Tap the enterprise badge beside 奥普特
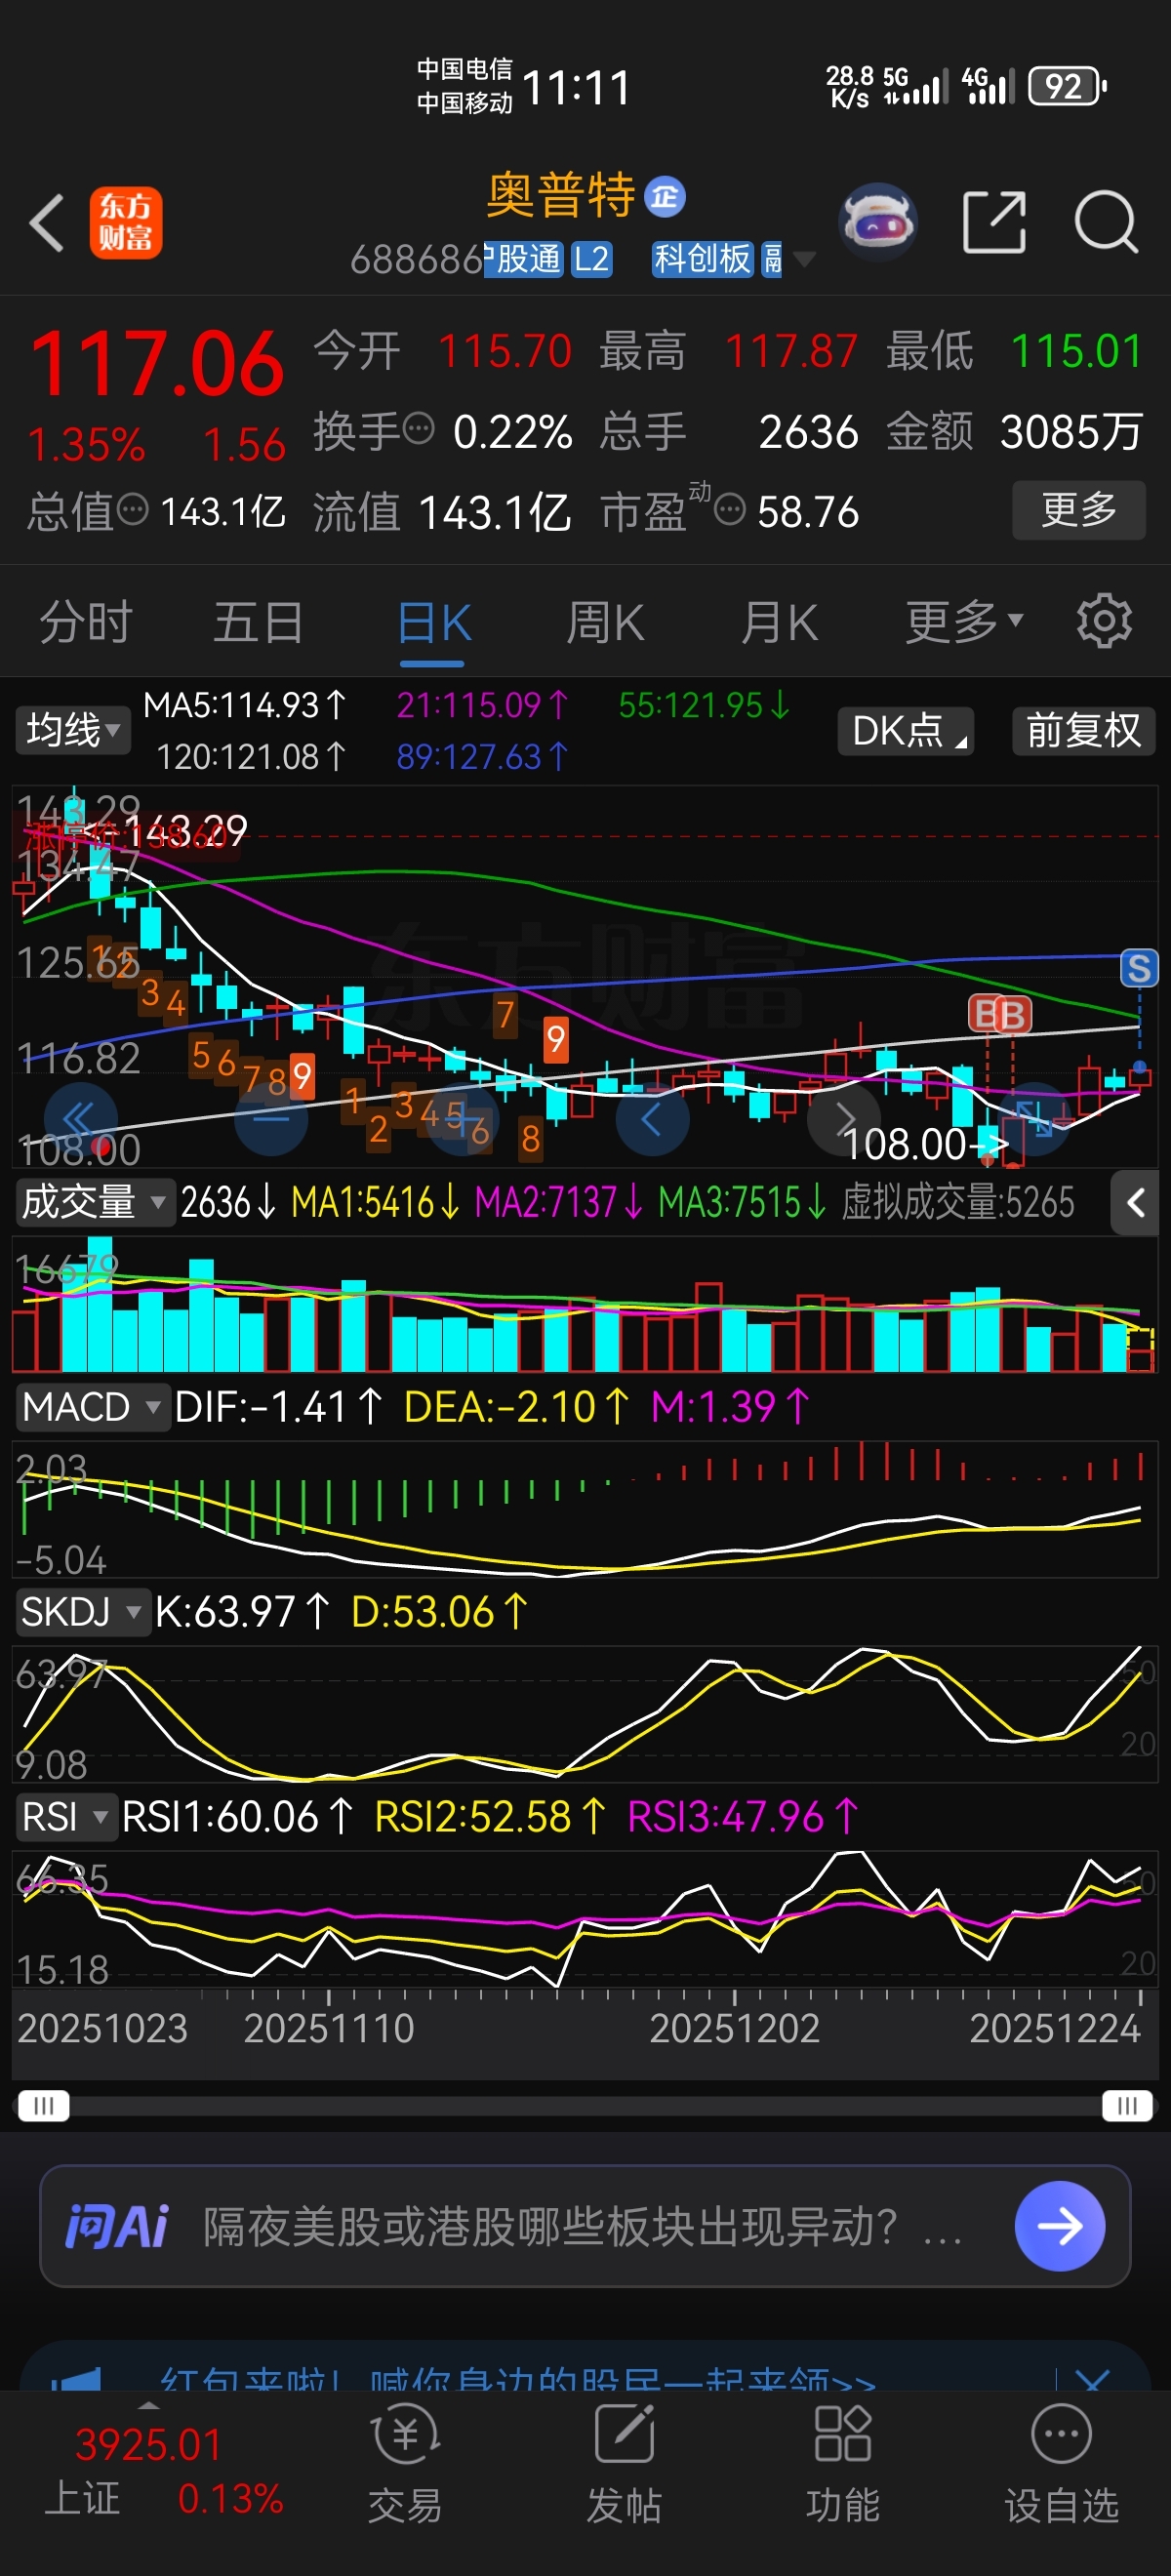Viewport: 1171px width, 2576px height. pos(665,197)
